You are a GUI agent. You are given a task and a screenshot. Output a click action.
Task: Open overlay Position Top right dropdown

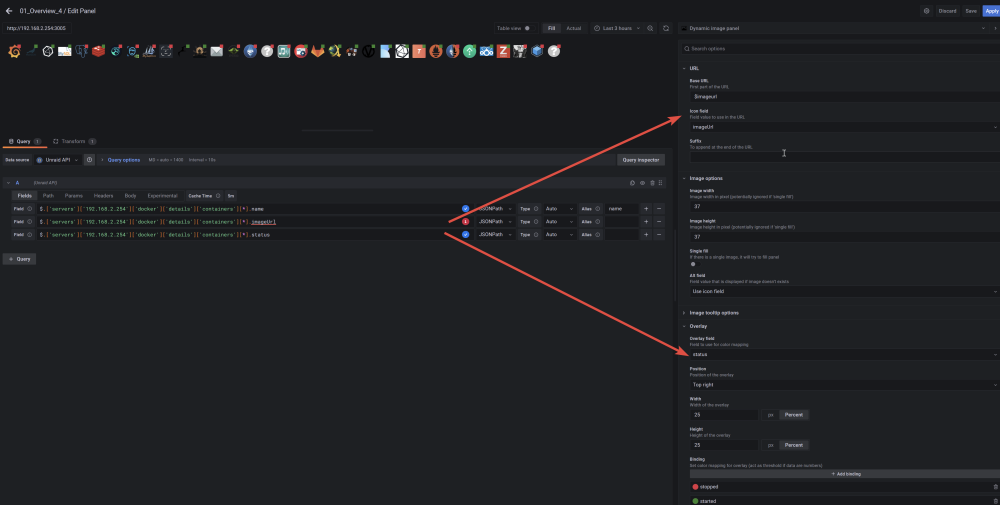pos(844,384)
